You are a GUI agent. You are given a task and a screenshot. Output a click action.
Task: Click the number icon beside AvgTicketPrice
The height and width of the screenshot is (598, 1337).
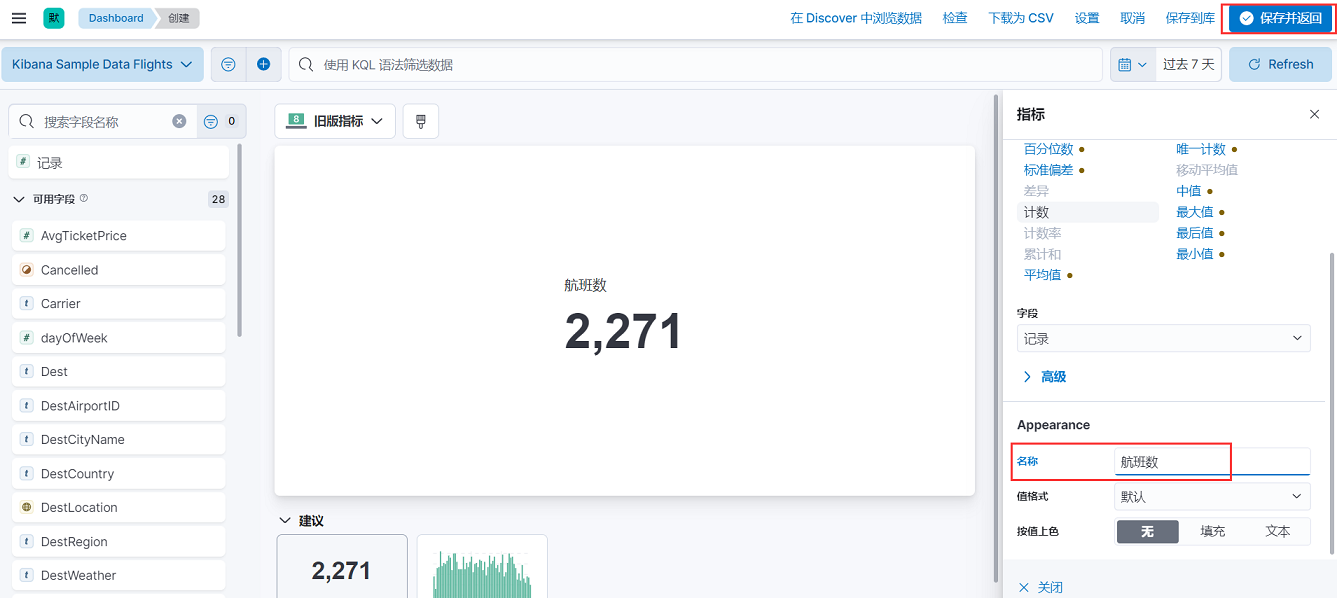click(27, 236)
